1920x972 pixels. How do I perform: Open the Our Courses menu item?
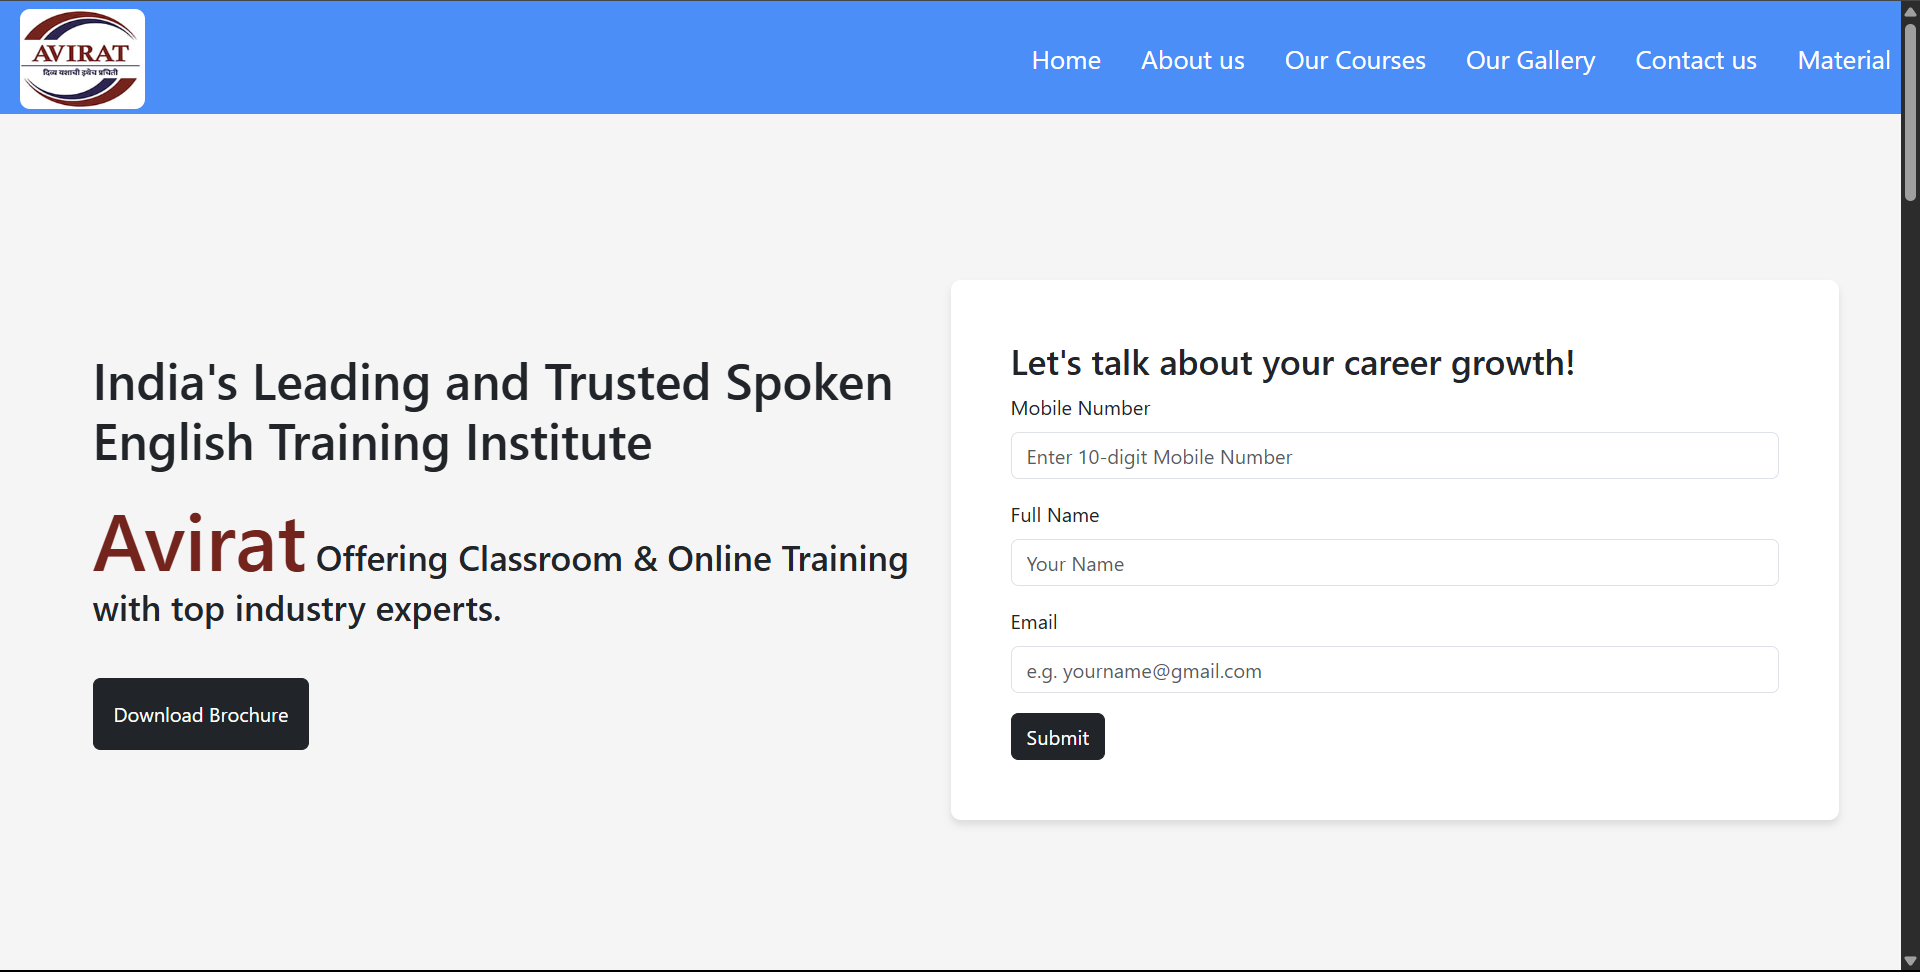[1354, 60]
